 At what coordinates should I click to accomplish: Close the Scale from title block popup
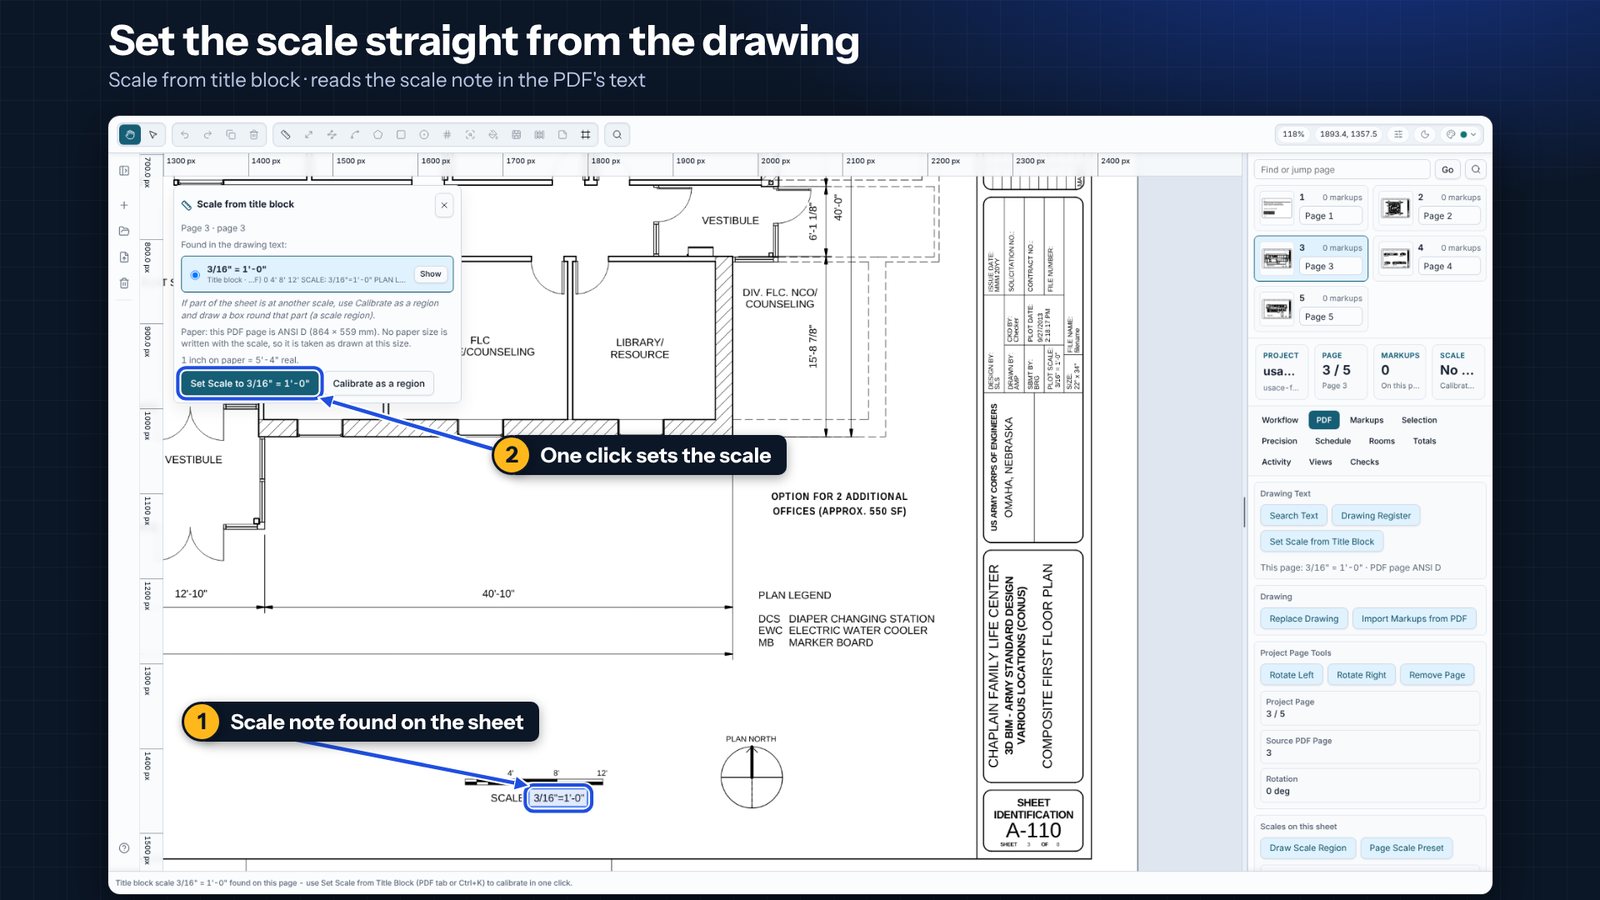tap(444, 205)
